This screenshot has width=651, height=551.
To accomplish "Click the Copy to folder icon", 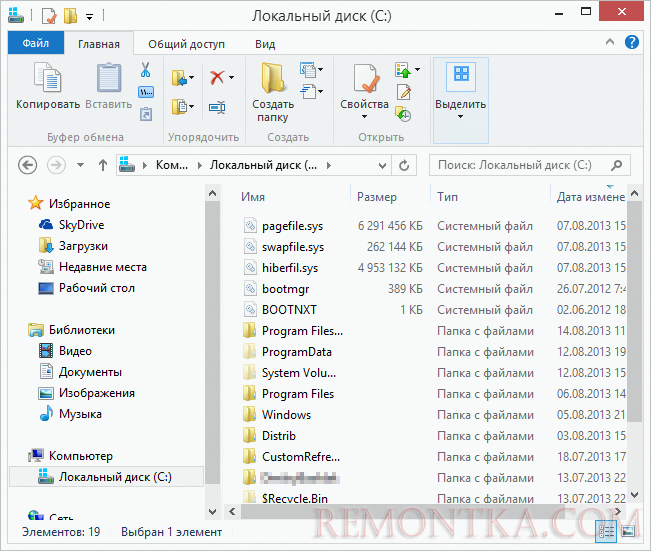I will click(179, 107).
